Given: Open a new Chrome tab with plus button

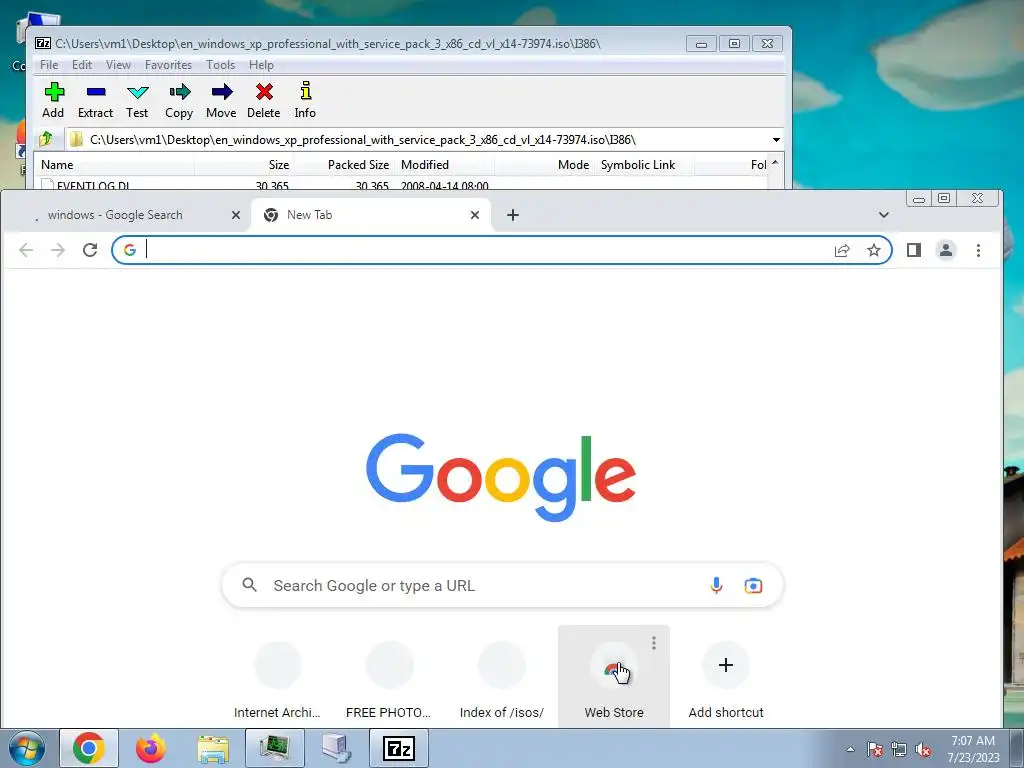Looking at the screenshot, I should [x=513, y=215].
